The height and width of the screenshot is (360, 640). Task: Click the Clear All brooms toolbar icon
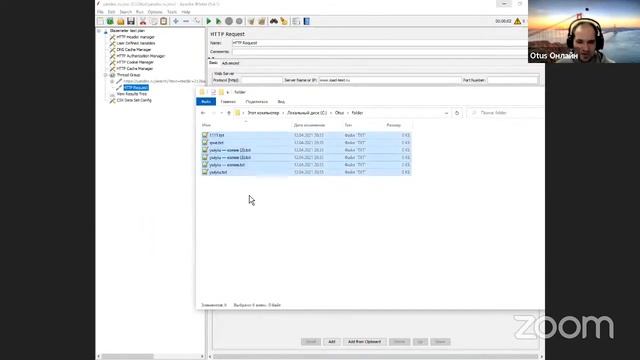tap(262, 21)
